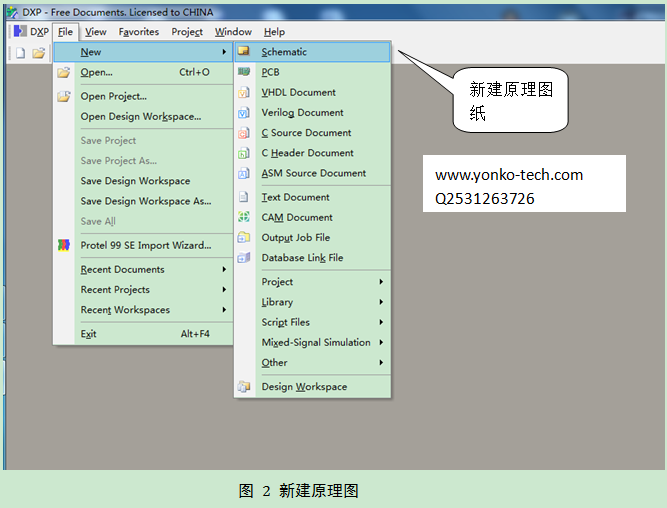Select C Source Document entry
The image size is (667, 508).
pos(312,133)
